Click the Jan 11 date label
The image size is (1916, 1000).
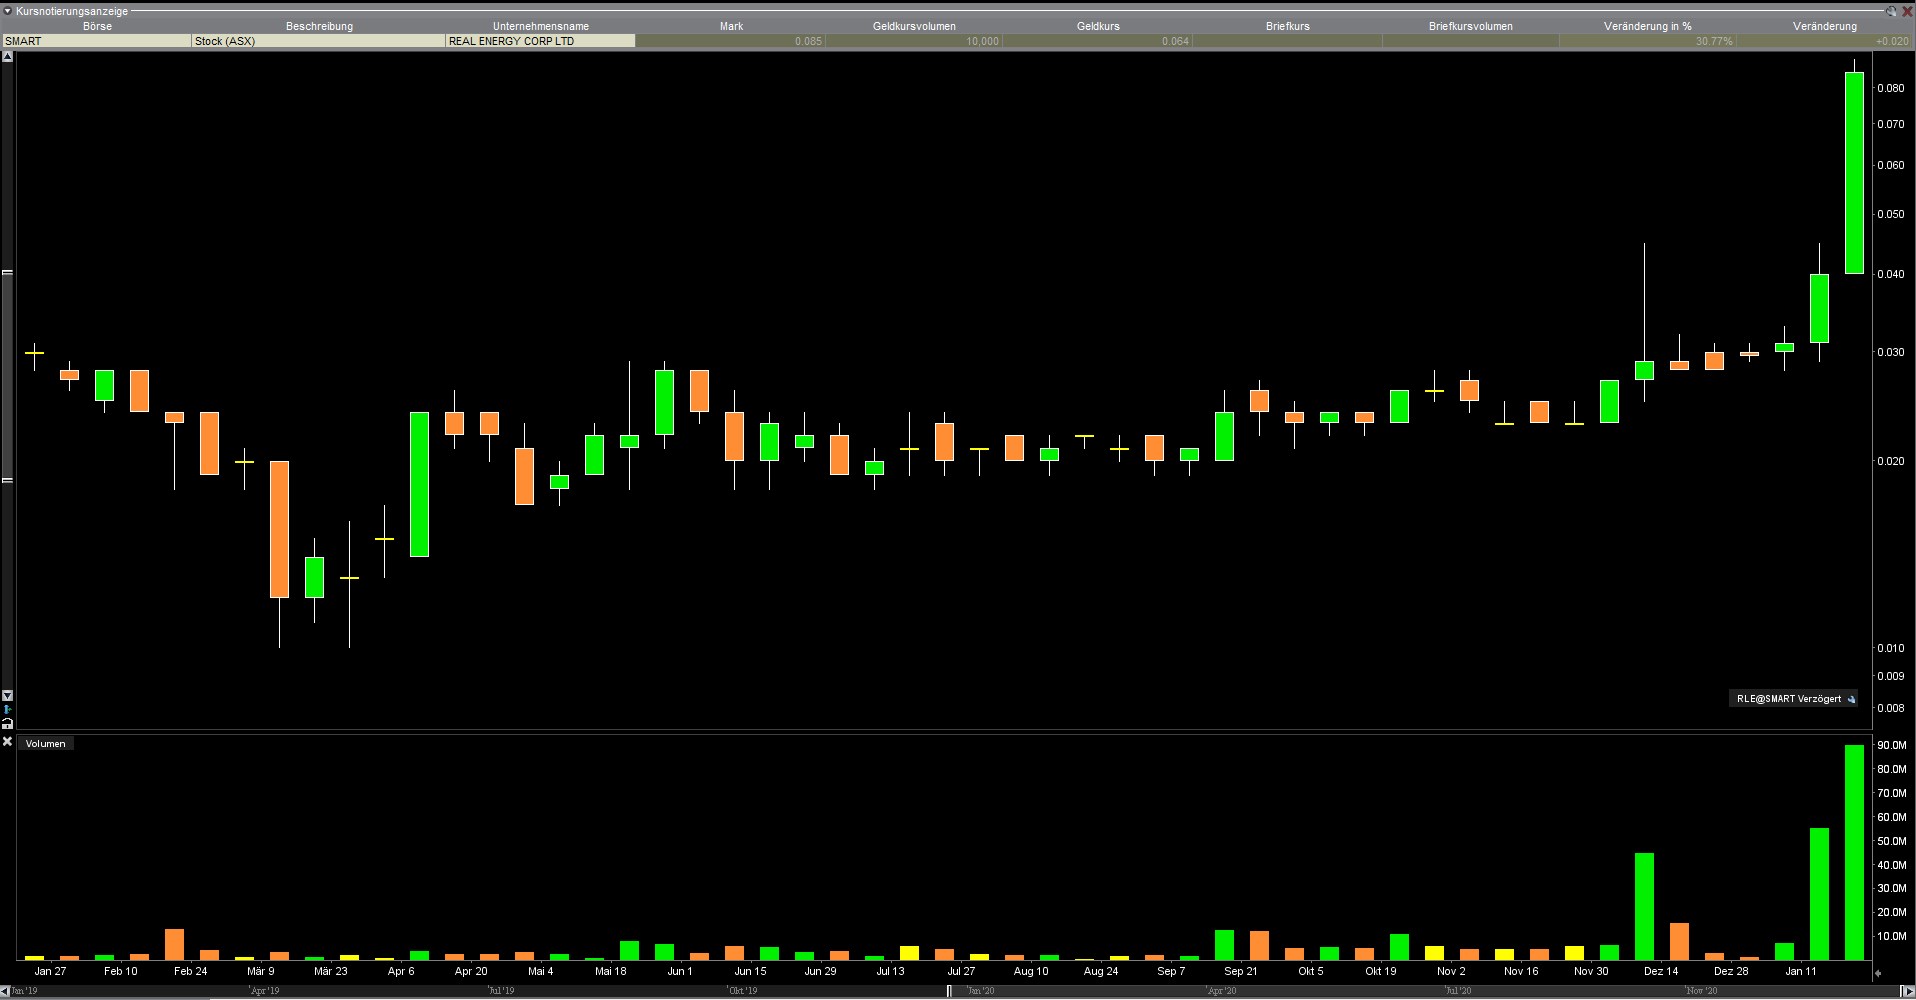coord(1800,971)
